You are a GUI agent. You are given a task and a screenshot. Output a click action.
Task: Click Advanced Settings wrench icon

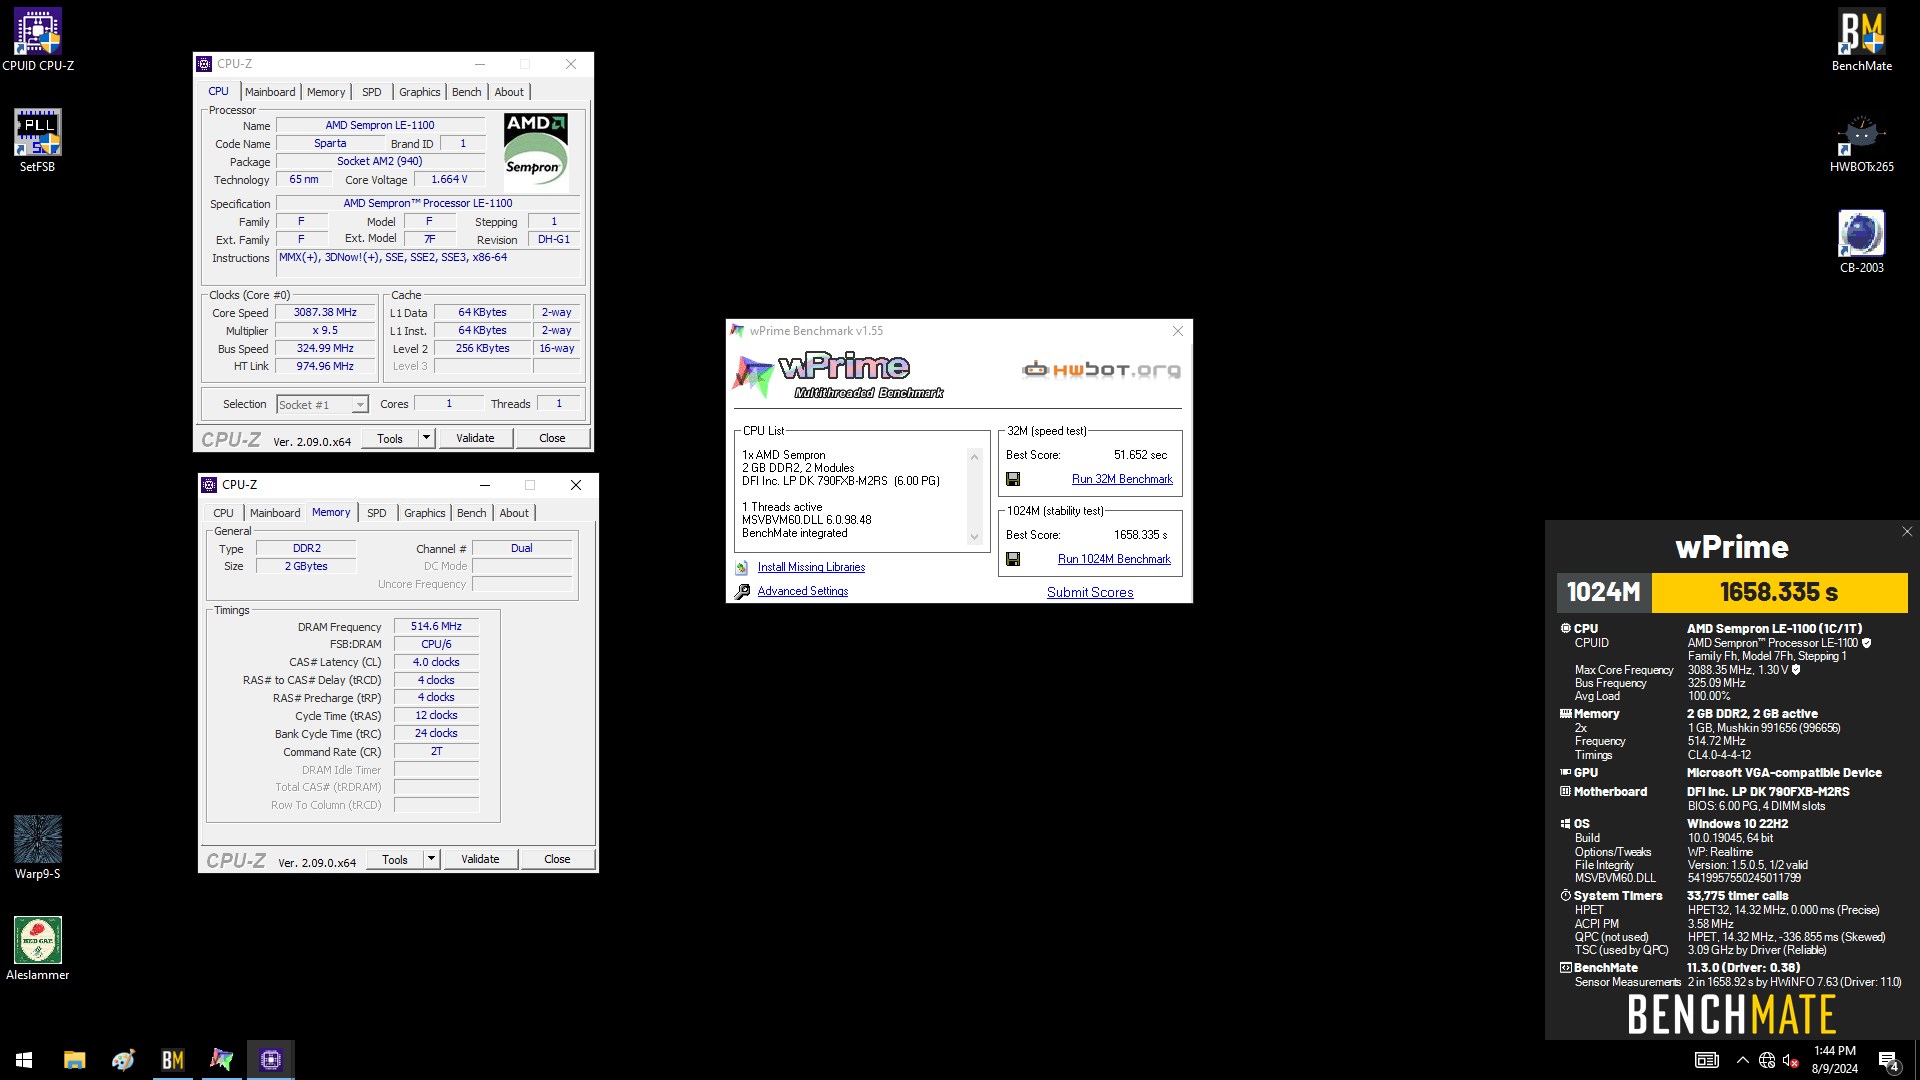742,591
